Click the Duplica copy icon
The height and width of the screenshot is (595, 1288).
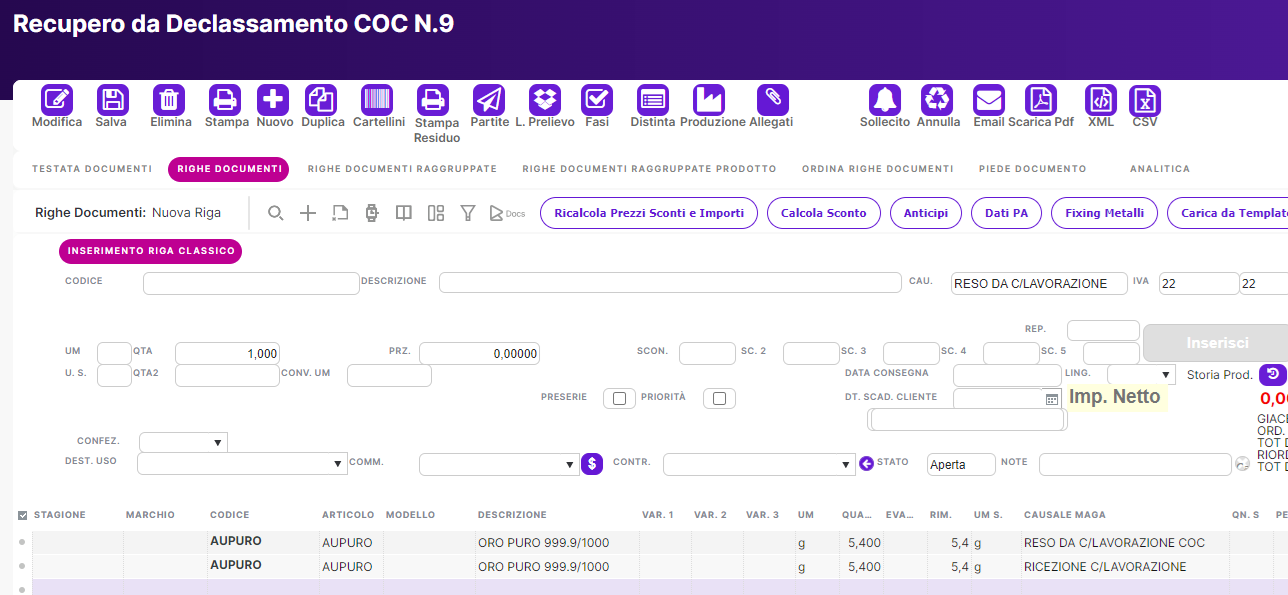pyautogui.click(x=321, y=100)
